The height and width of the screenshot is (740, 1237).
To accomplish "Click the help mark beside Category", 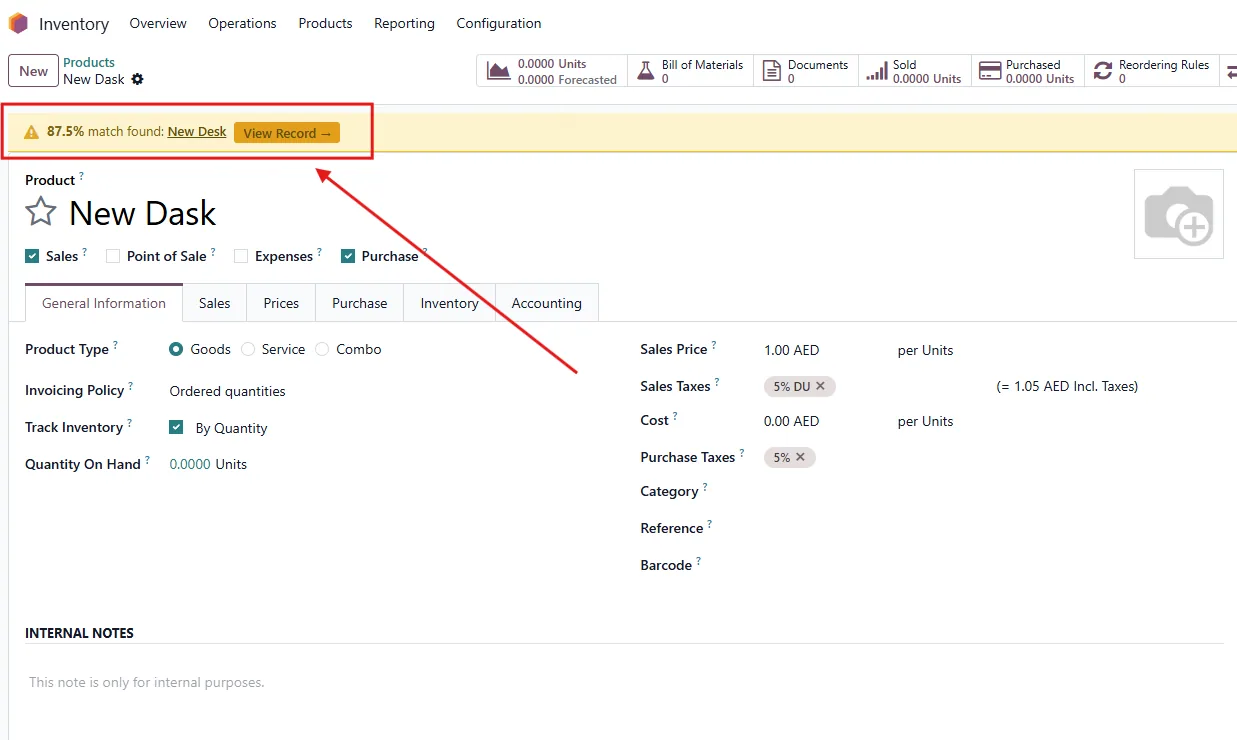I will point(705,487).
